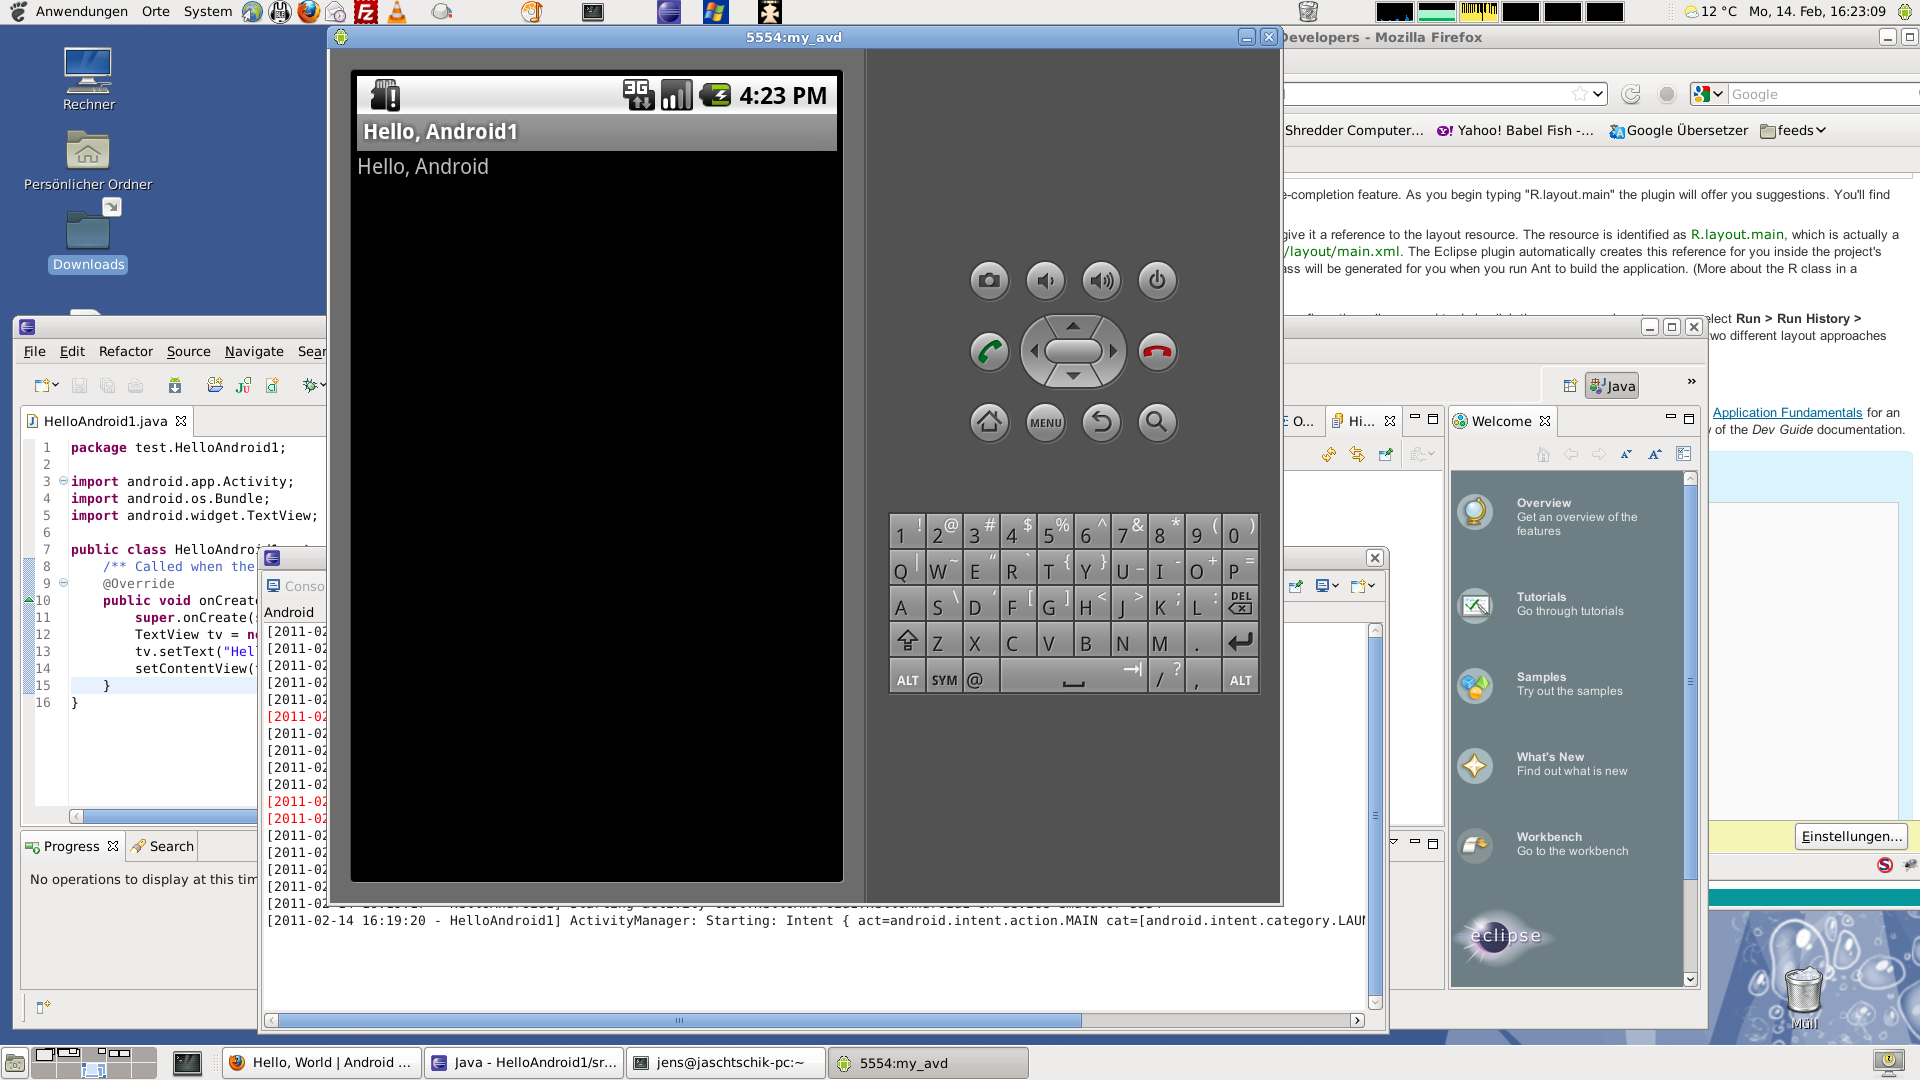Tap the green call button
This screenshot has width=1920, height=1080.
click(989, 352)
